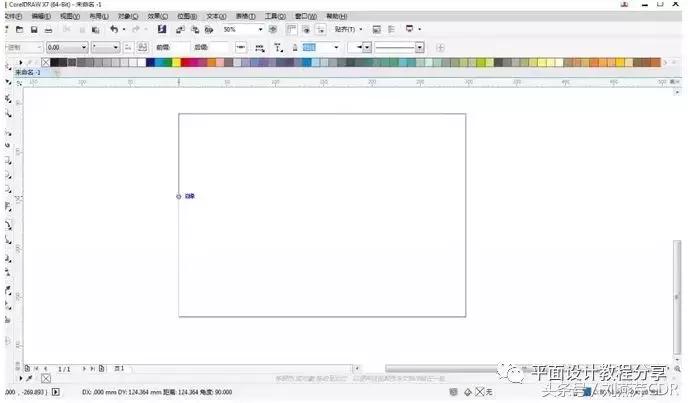Open the 效果(C) Effects menu

[158, 16]
